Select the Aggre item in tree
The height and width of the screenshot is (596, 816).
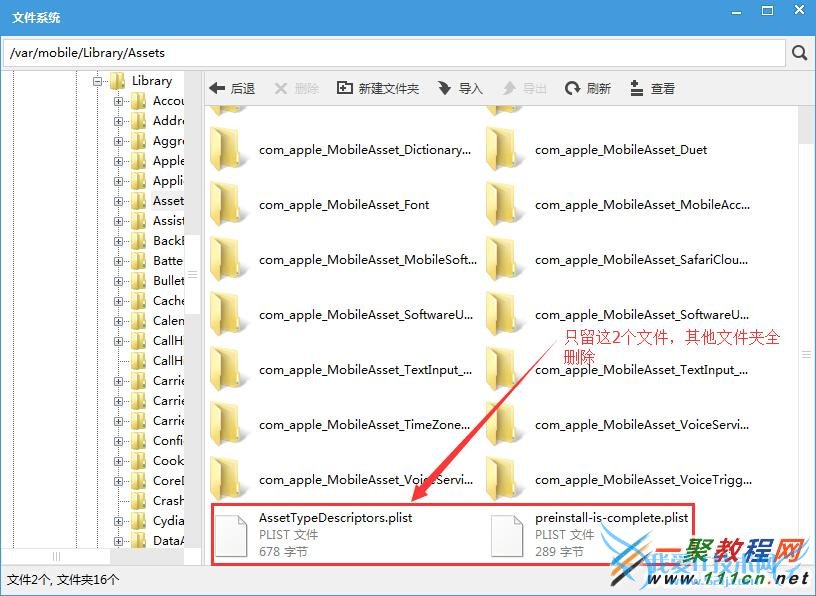[x=168, y=141]
